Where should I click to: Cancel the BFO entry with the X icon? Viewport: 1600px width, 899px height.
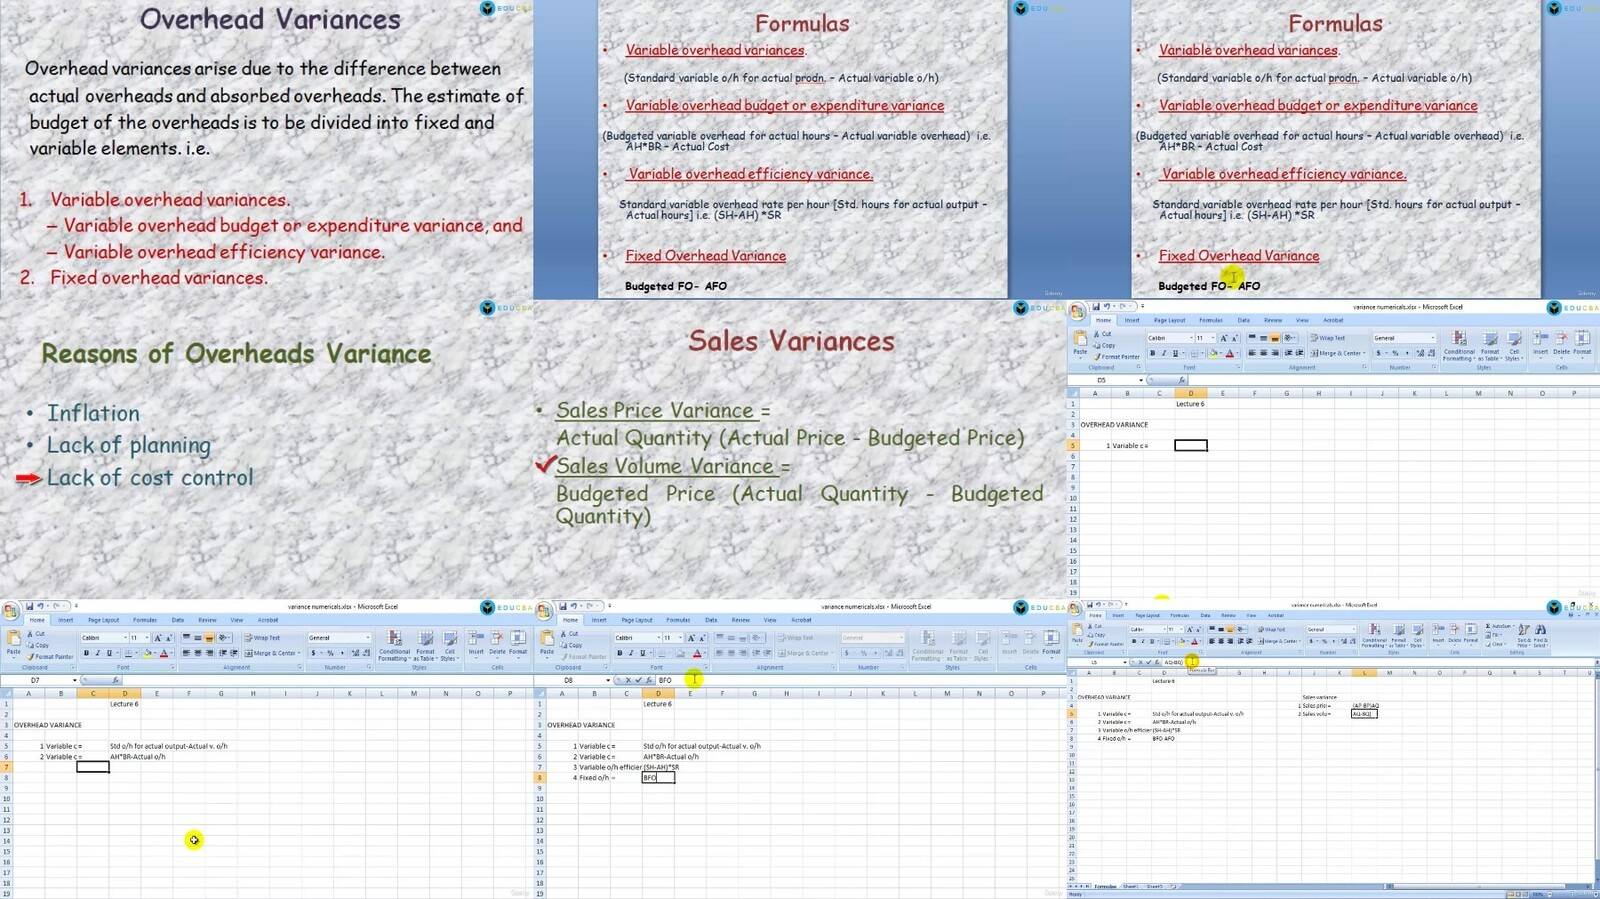tap(628, 680)
